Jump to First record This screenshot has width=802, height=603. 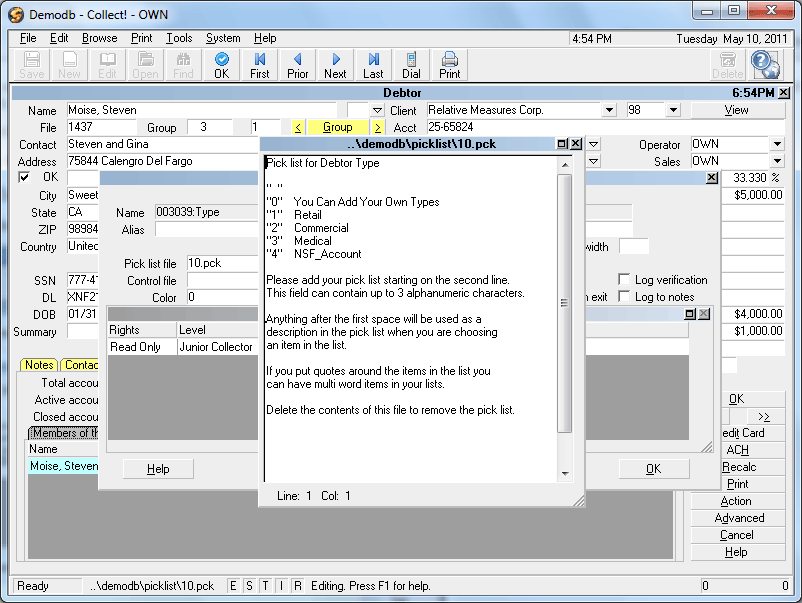[259, 65]
